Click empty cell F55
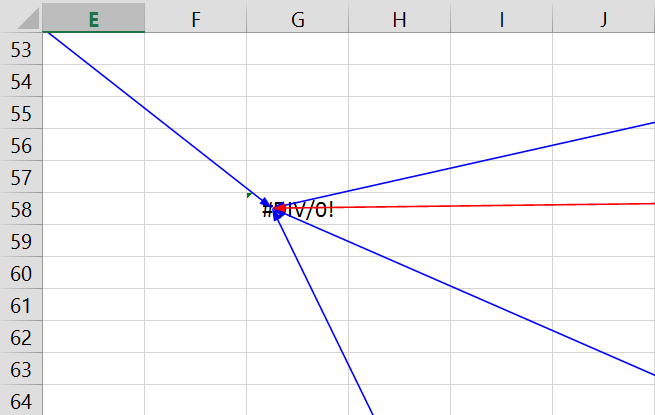This screenshot has height=415, width=655. tap(195, 113)
